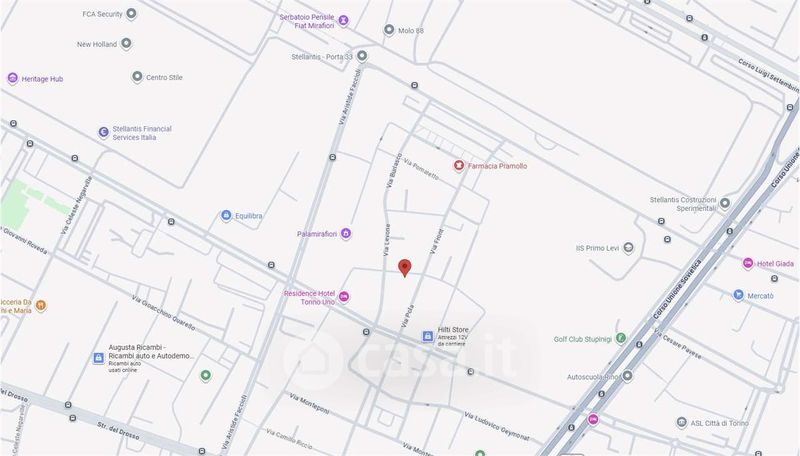Select the IIS Primo Levi school icon
This screenshot has height=456, width=800.
(x=629, y=248)
